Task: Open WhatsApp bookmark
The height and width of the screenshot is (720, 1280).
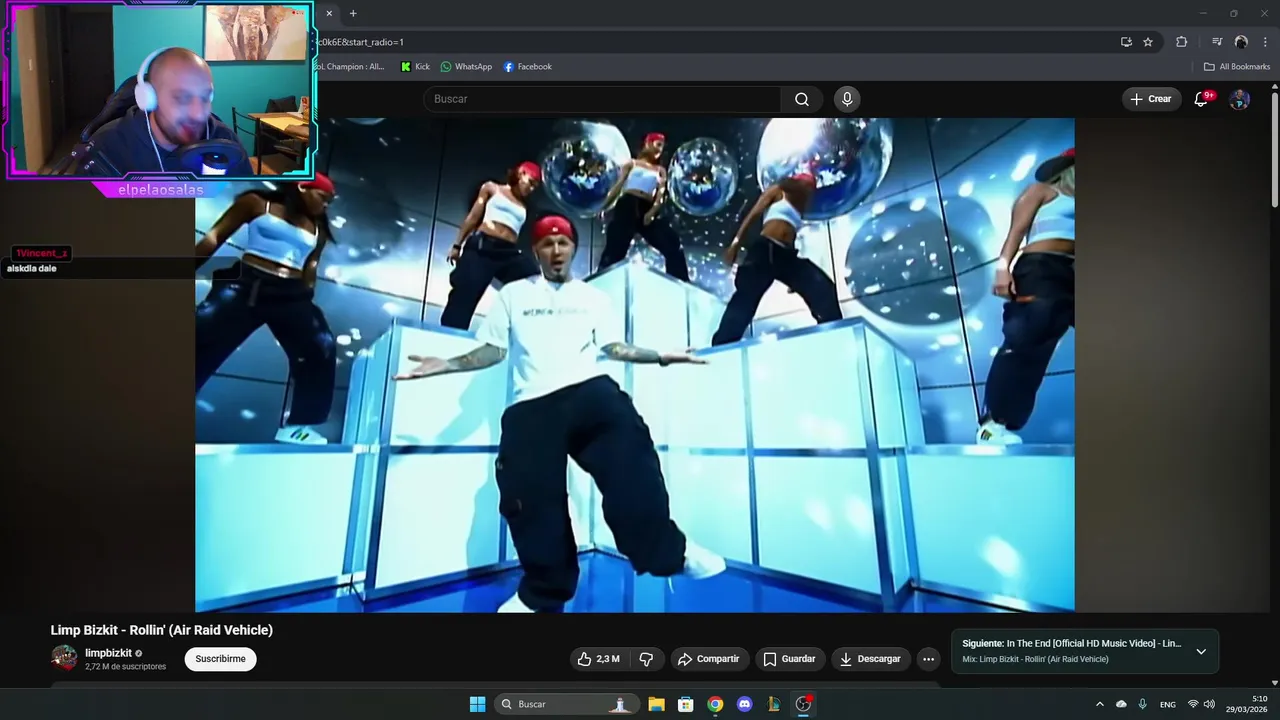Action: (467, 67)
